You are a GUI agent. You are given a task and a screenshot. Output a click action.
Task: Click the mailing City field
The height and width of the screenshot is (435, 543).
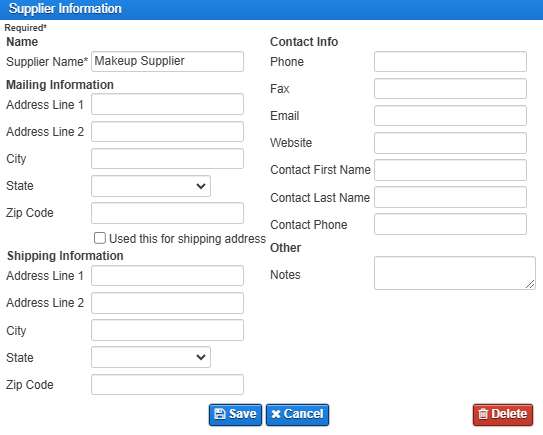(x=167, y=159)
